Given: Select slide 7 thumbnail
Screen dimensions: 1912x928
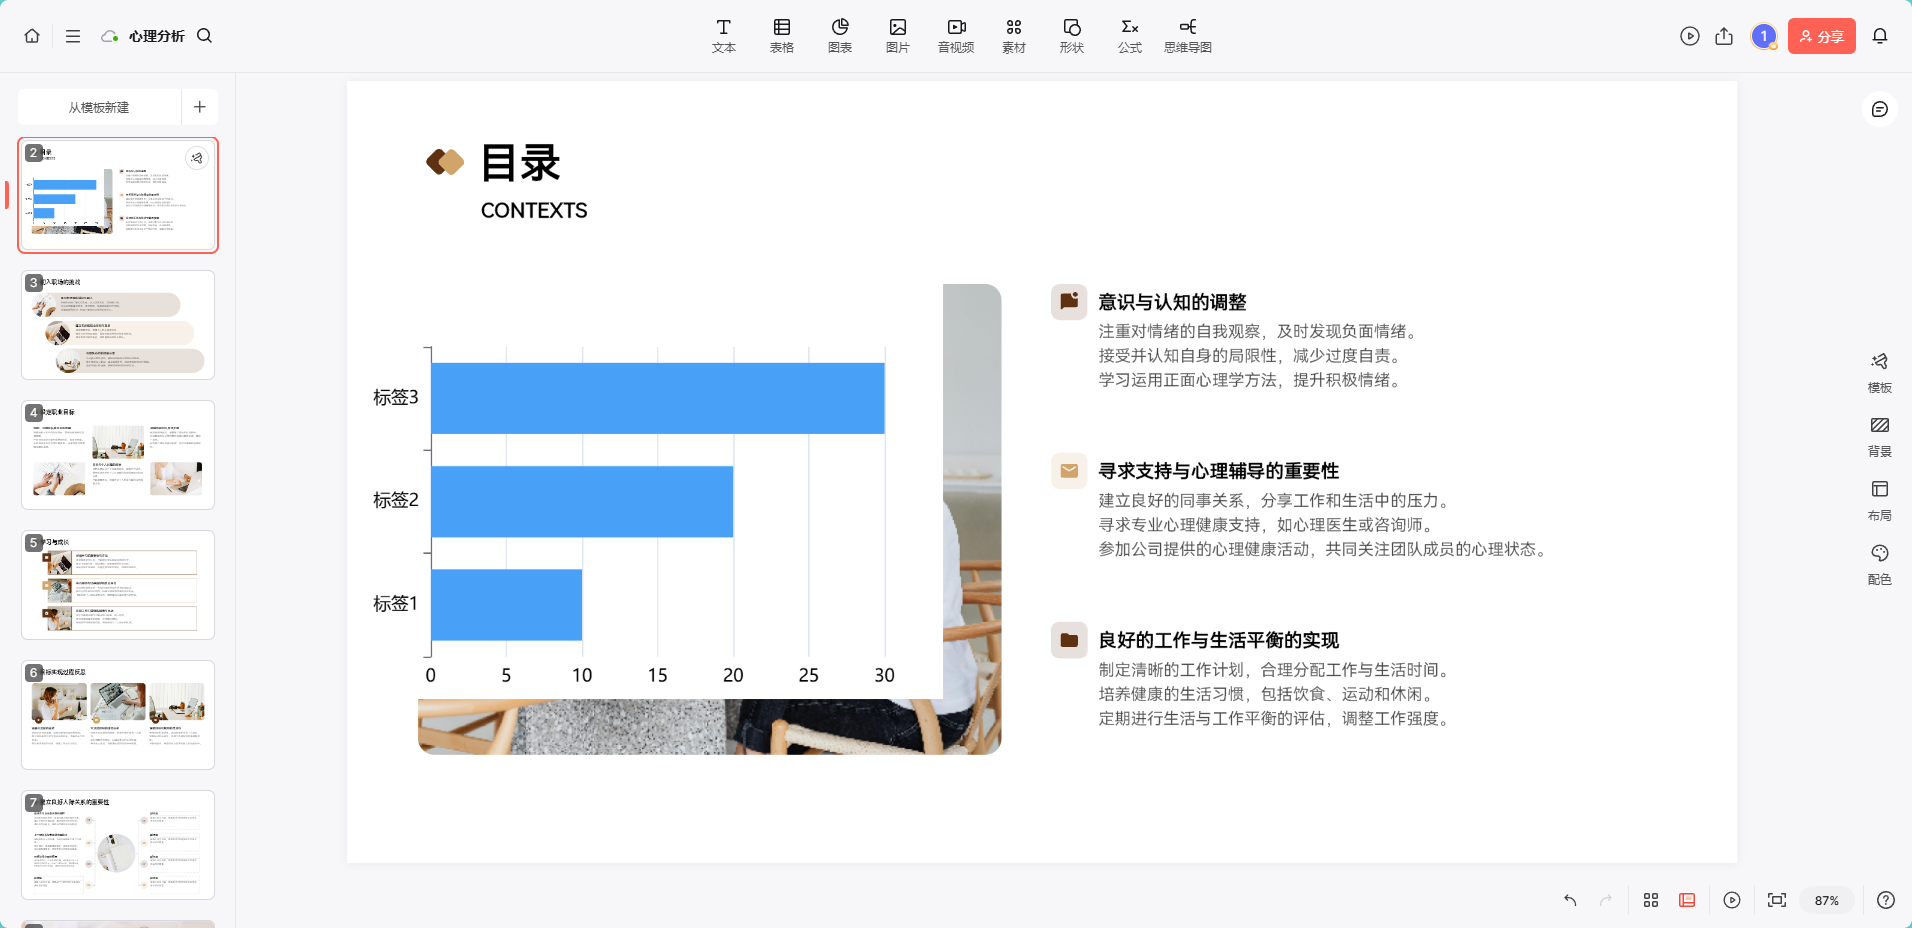Looking at the screenshot, I should (x=118, y=845).
